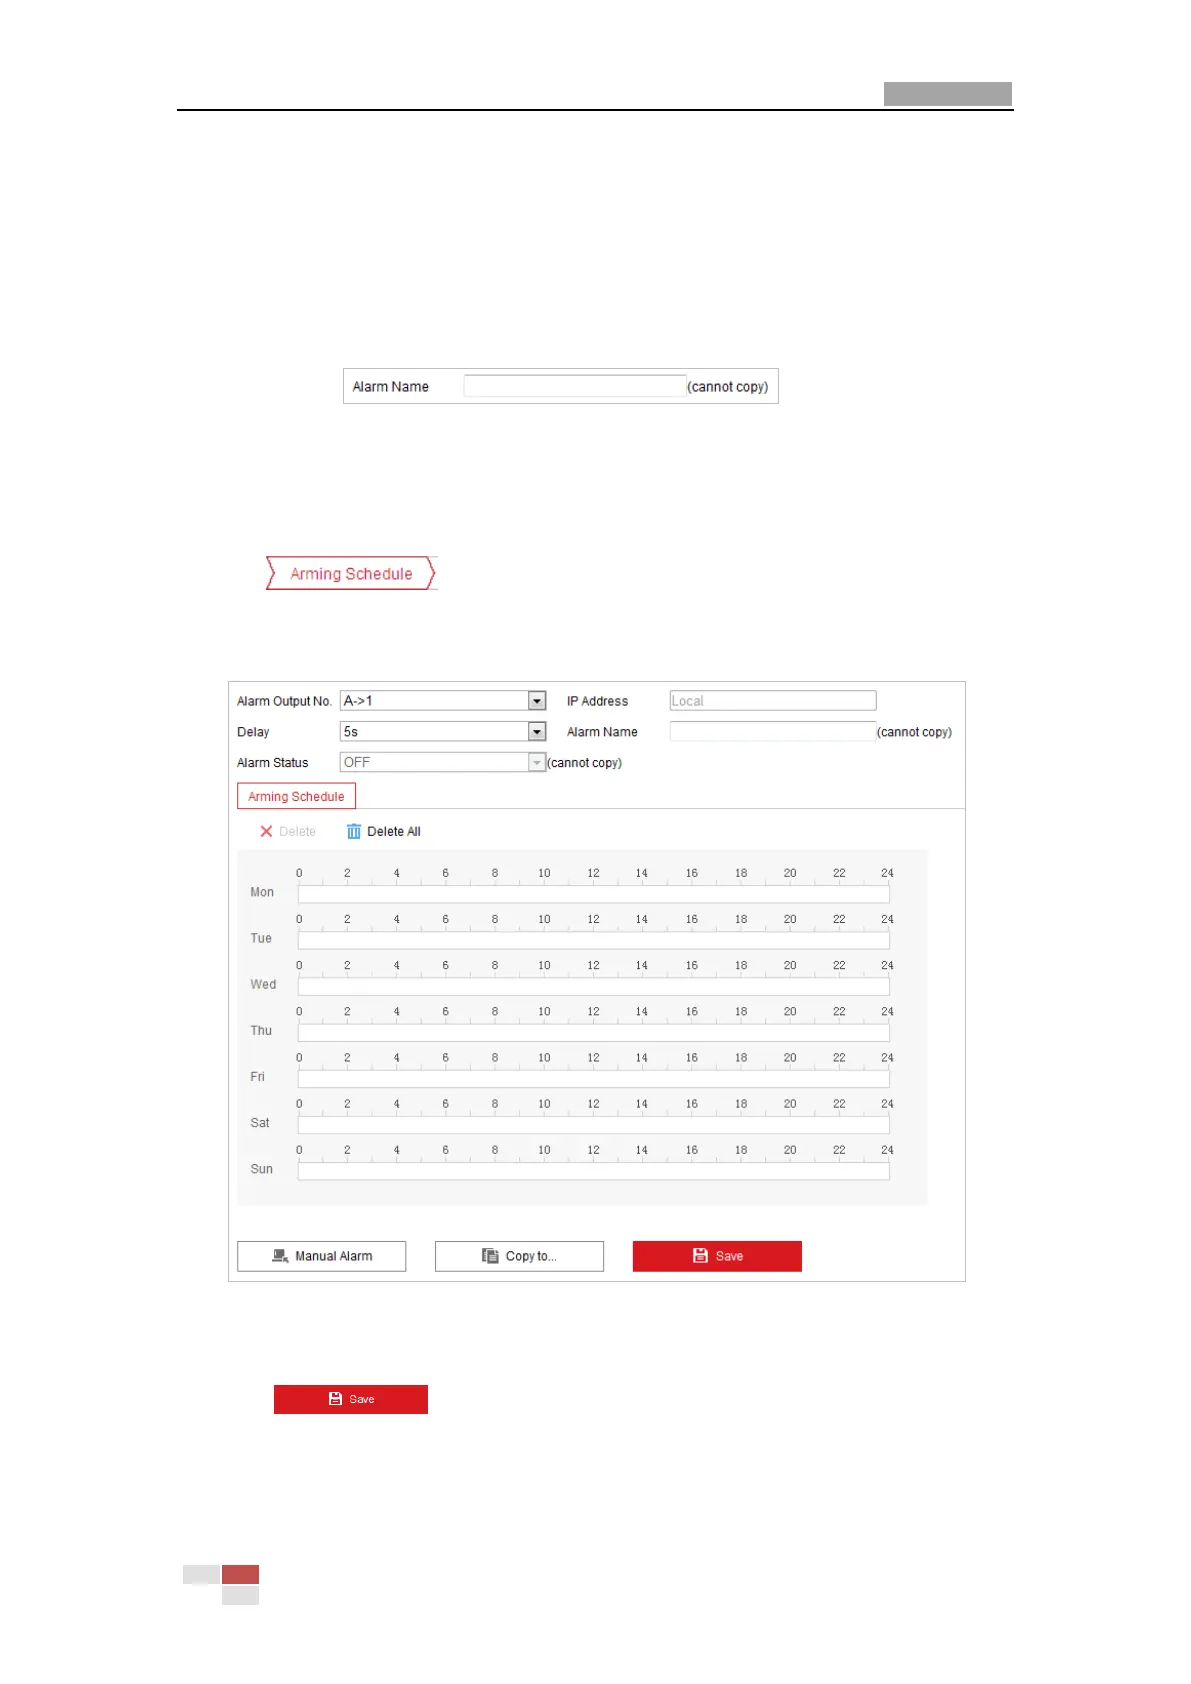Click the Delete X icon
The width and height of the screenshot is (1191, 1684).
tap(266, 831)
